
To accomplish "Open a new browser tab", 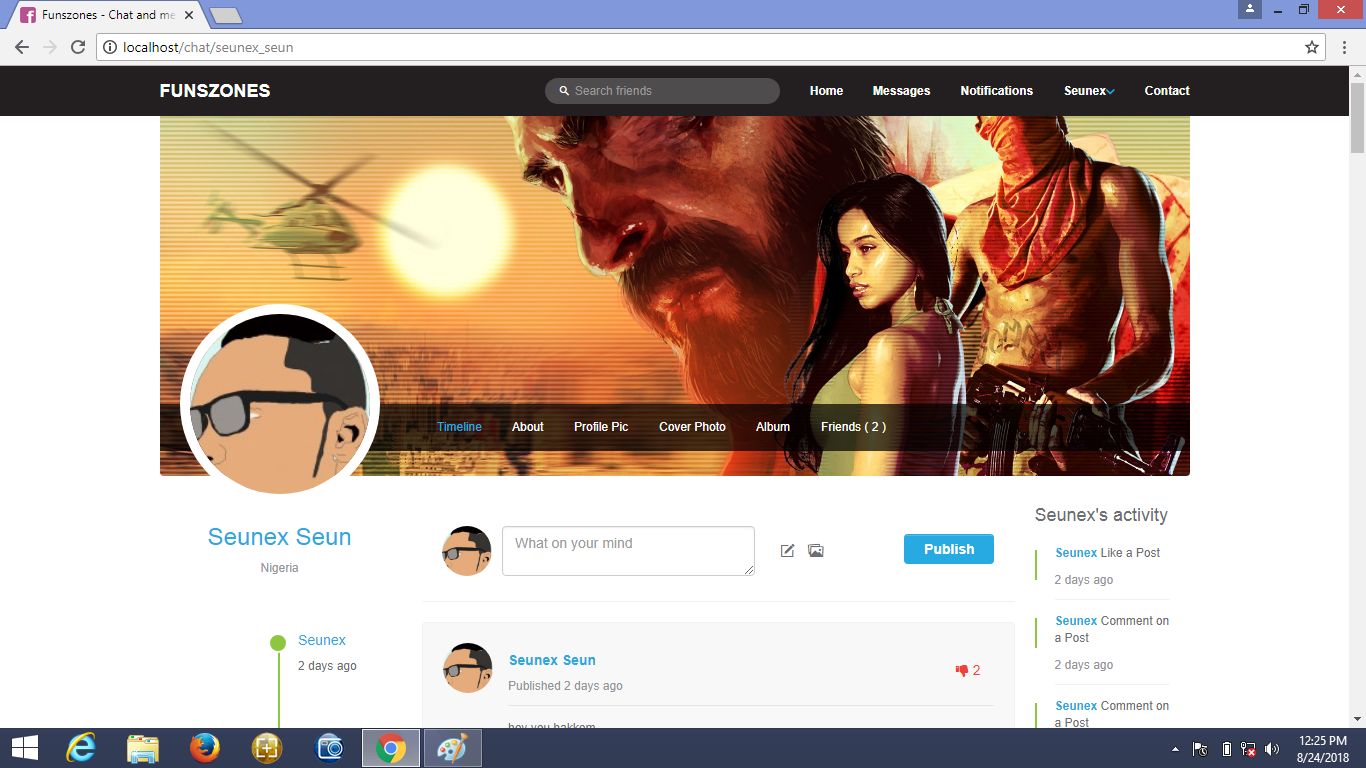I will tap(226, 16).
